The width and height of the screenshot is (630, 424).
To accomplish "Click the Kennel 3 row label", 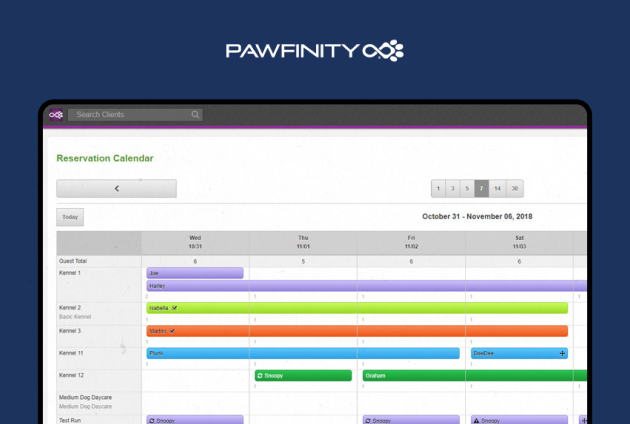I will (70, 331).
